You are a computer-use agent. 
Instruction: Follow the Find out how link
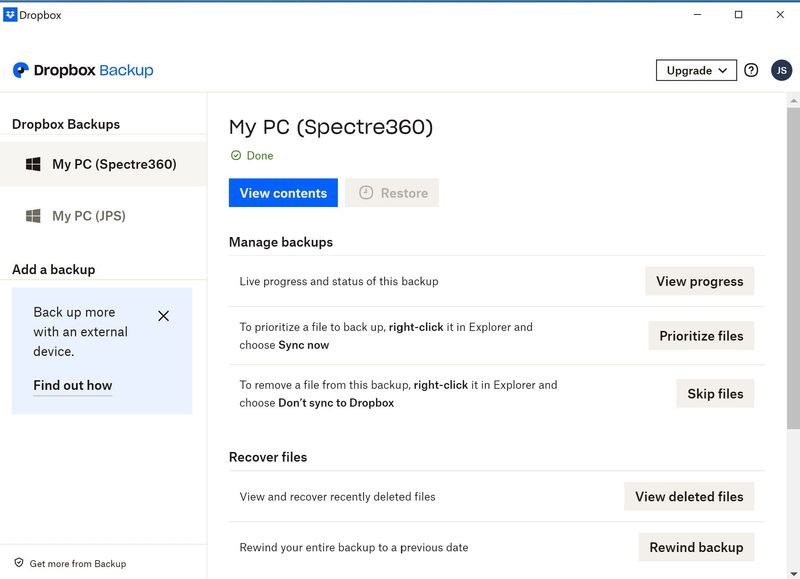click(x=73, y=386)
